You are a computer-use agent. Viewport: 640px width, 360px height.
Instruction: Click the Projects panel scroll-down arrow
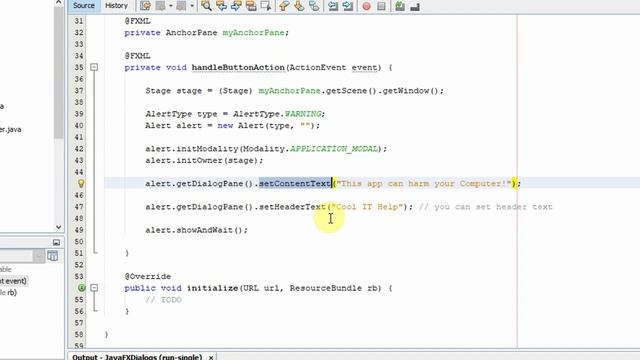[x=58, y=227]
